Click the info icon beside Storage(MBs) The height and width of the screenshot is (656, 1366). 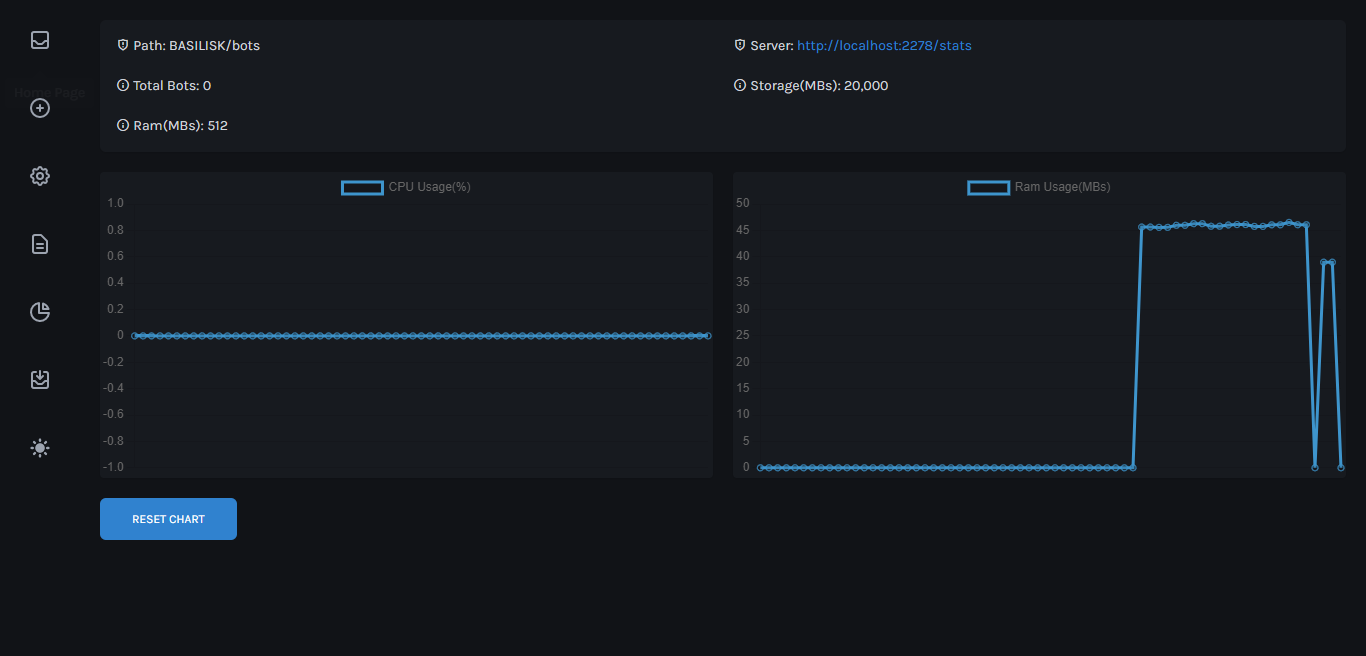739,85
